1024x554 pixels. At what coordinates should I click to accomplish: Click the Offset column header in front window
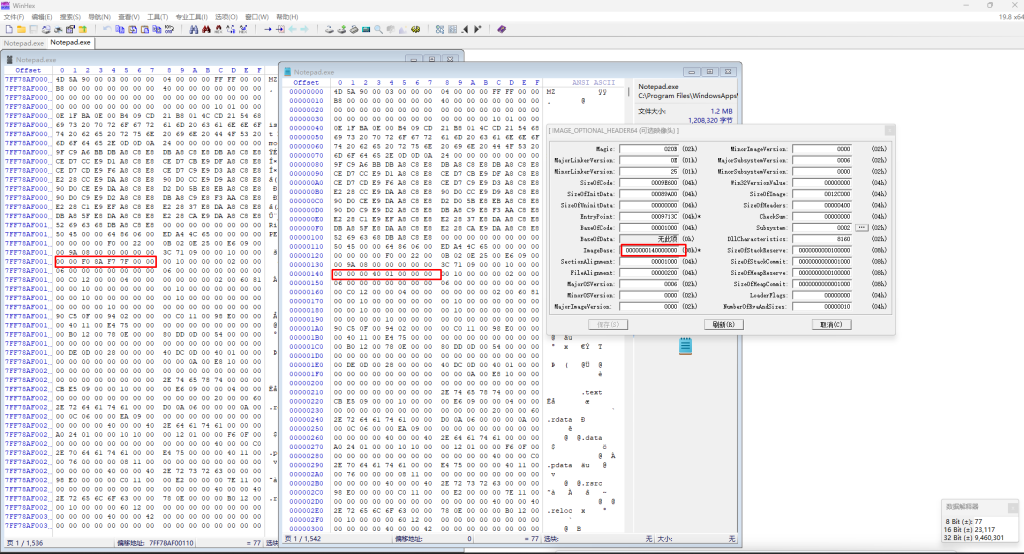(x=307, y=82)
